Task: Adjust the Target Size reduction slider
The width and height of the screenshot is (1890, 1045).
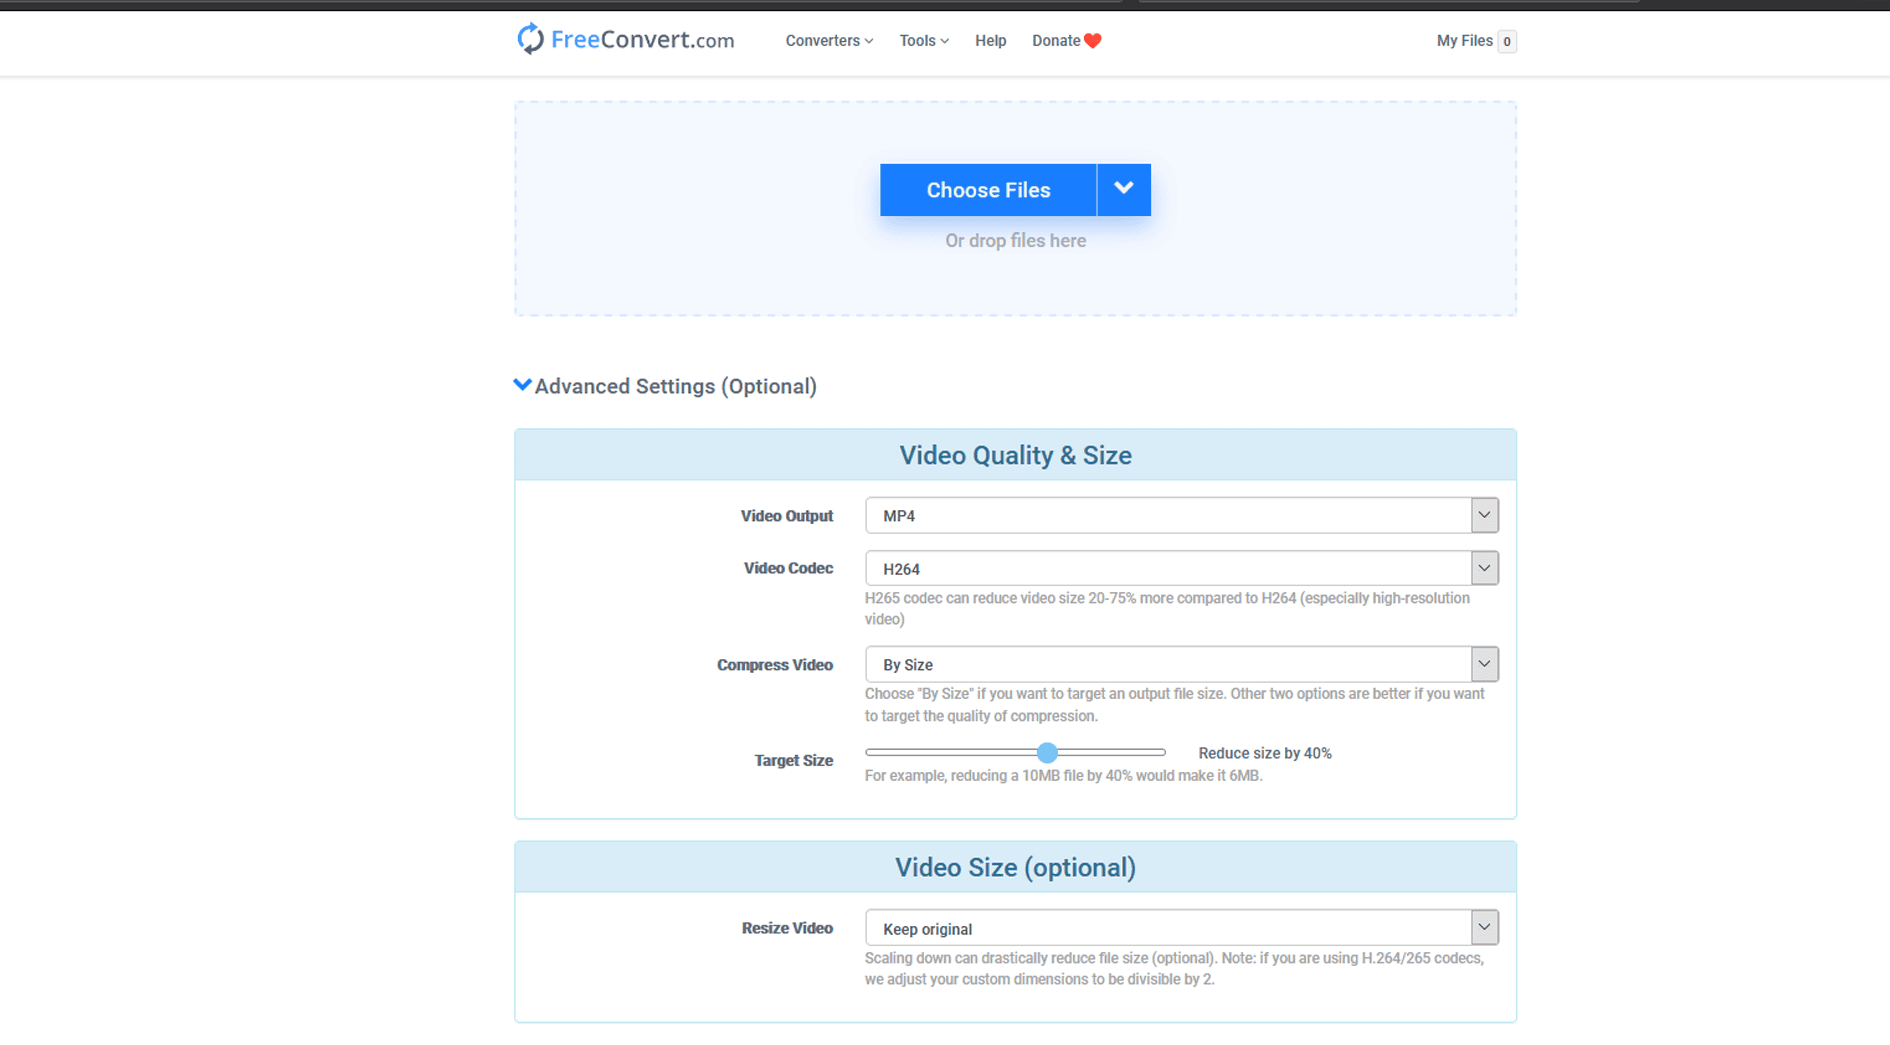Action: coord(1046,752)
